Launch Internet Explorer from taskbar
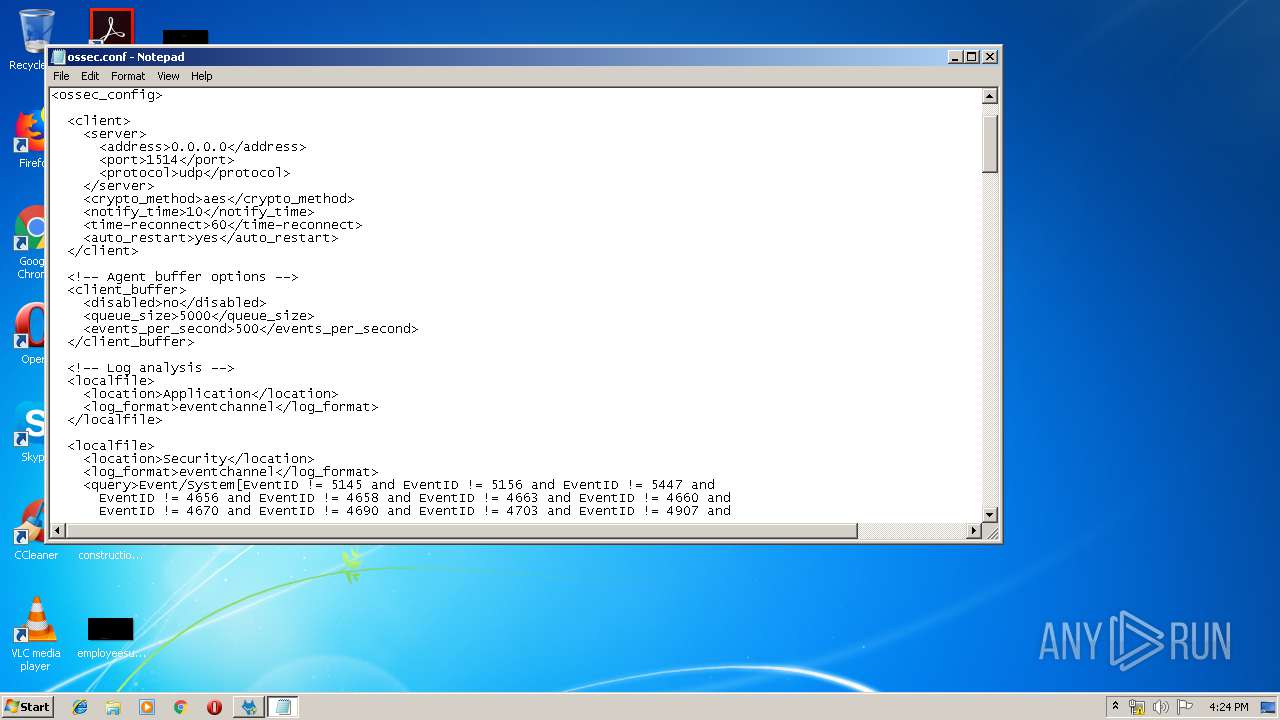The height and width of the screenshot is (720, 1280). point(80,707)
